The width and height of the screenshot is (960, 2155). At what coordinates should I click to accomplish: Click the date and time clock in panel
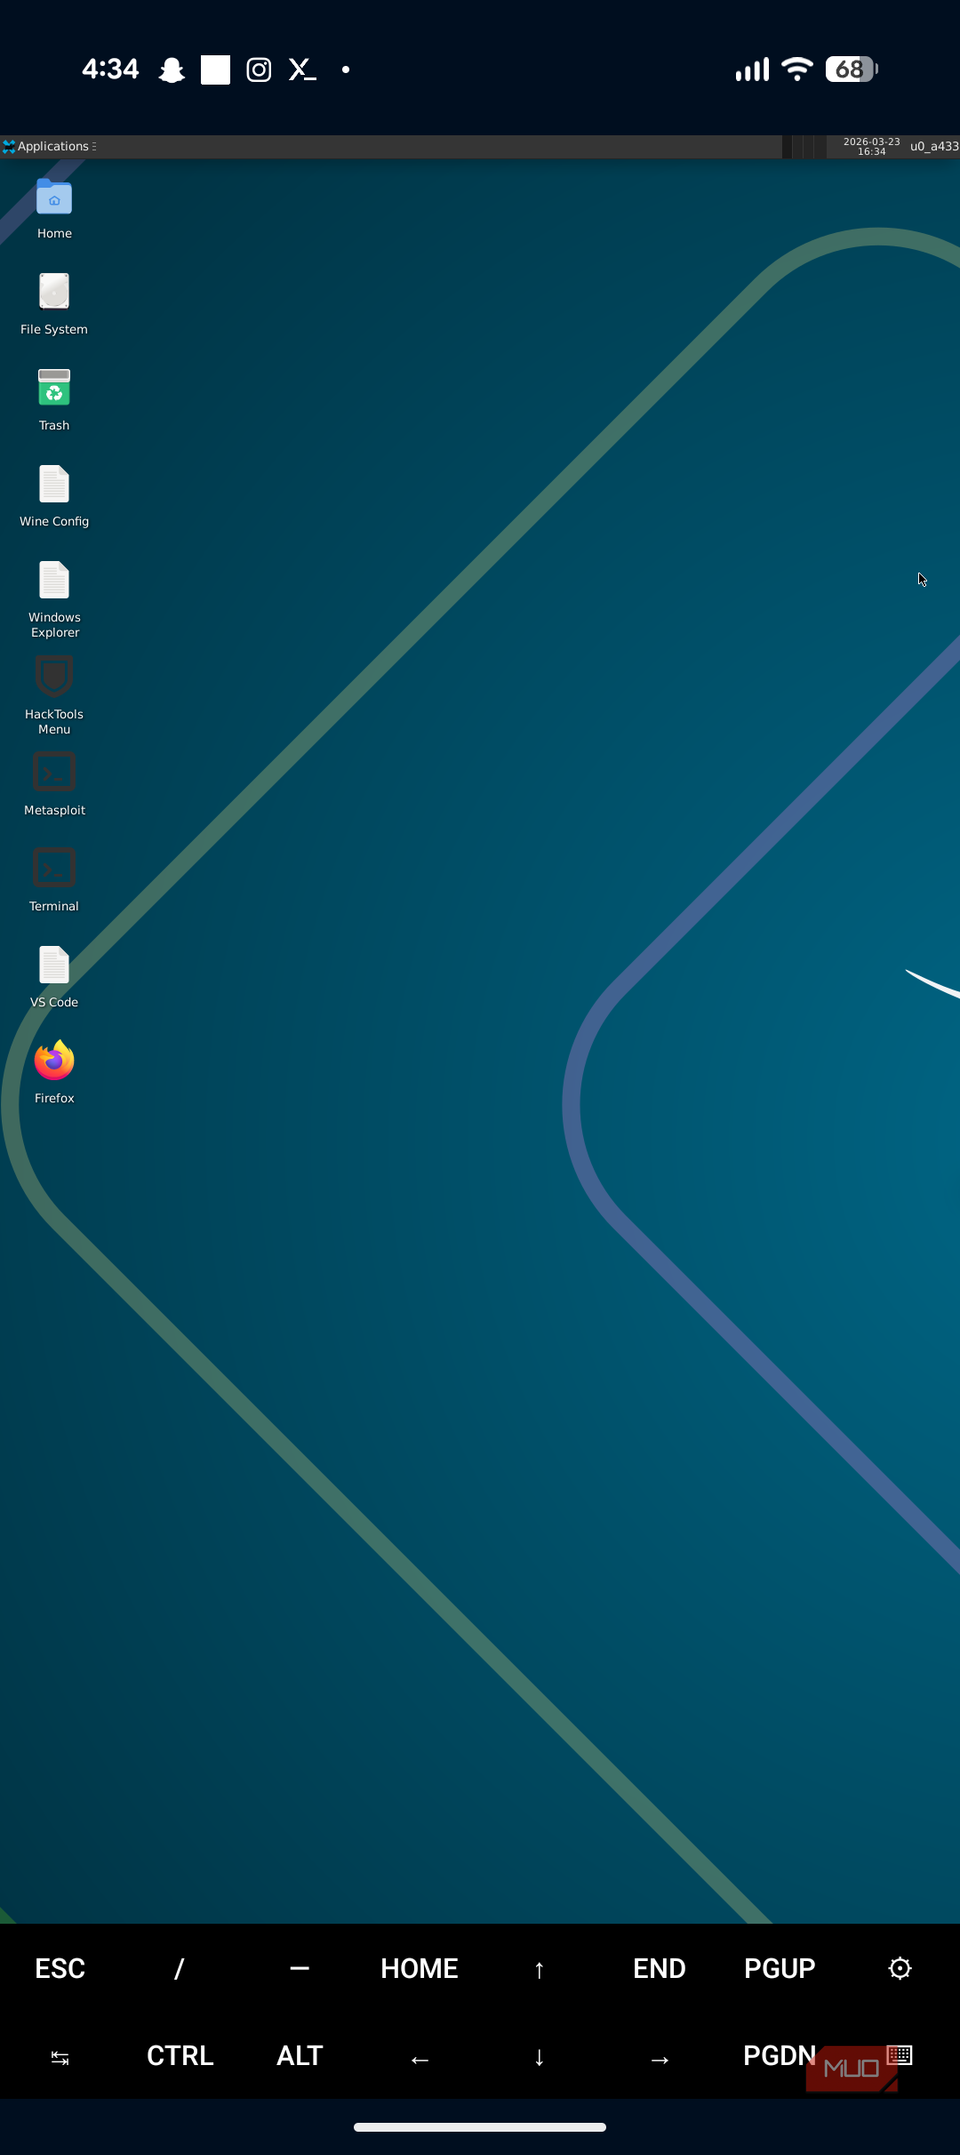click(871, 146)
